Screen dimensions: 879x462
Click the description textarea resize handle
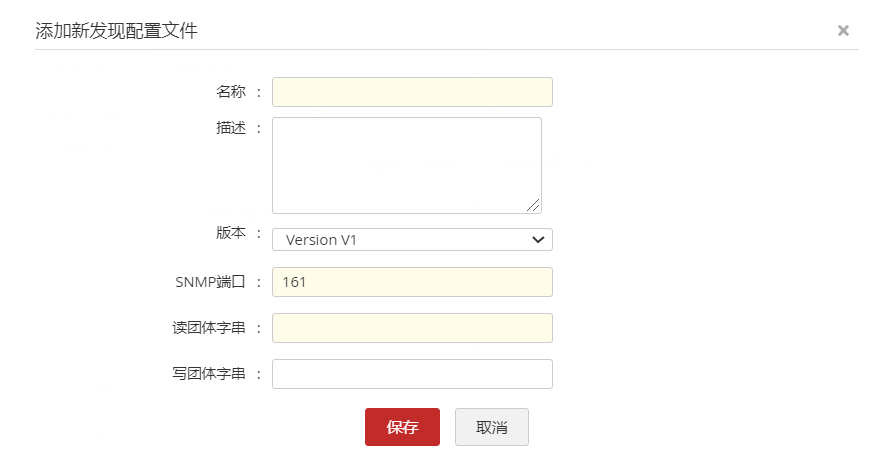(534, 206)
